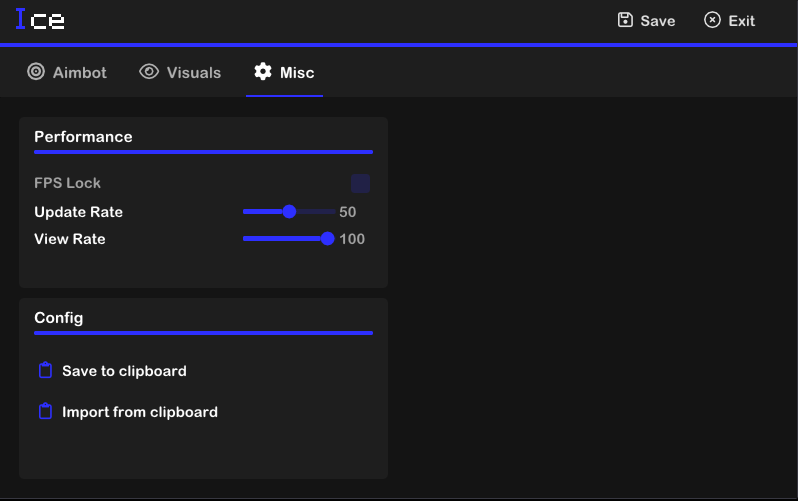
Task: Click the Visuals eye icon
Action: click(149, 72)
